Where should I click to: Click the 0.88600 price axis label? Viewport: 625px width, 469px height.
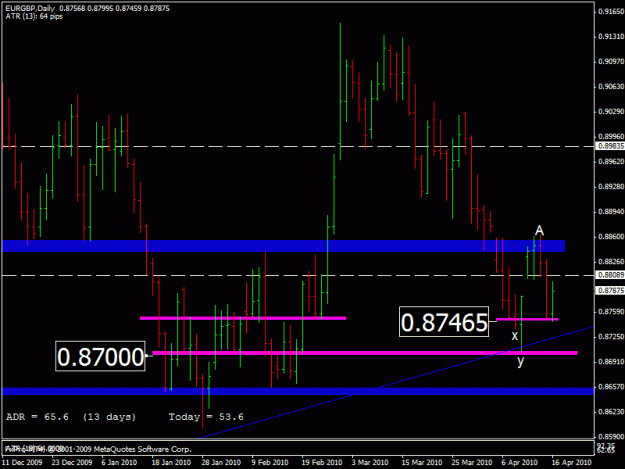611,237
